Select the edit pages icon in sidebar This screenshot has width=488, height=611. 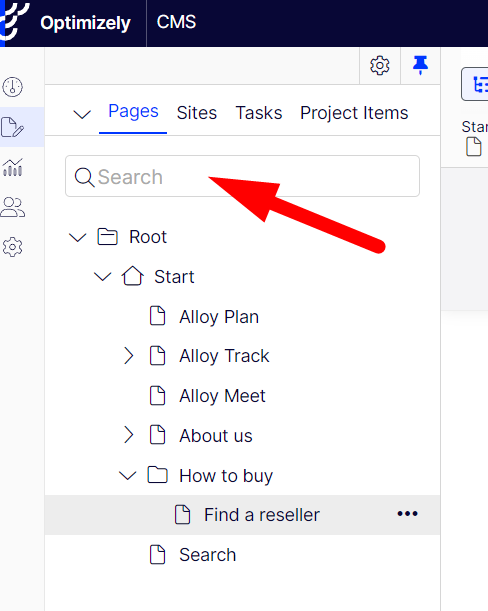(x=12, y=127)
